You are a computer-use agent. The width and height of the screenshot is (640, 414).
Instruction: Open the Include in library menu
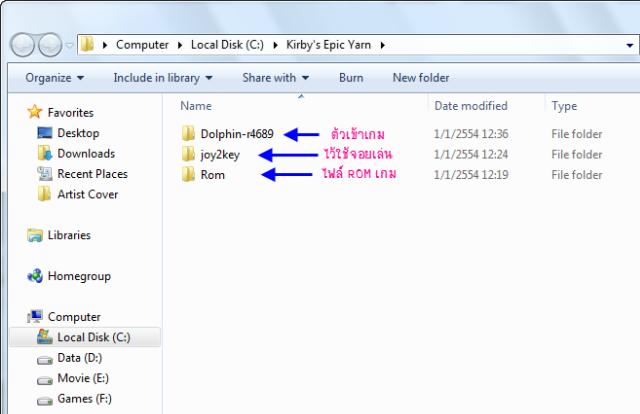coord(163,78)
